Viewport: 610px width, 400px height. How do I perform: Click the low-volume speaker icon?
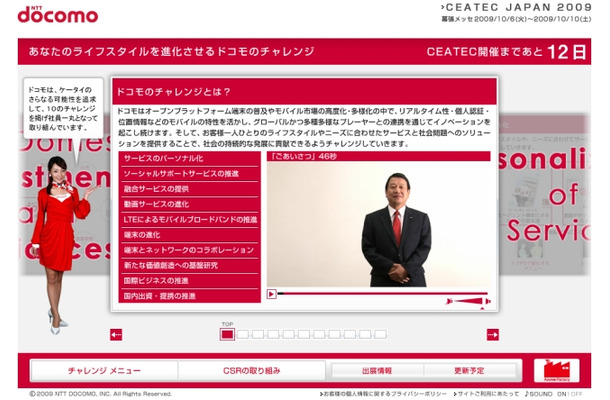pyautogui.click(x=449, y=301)
